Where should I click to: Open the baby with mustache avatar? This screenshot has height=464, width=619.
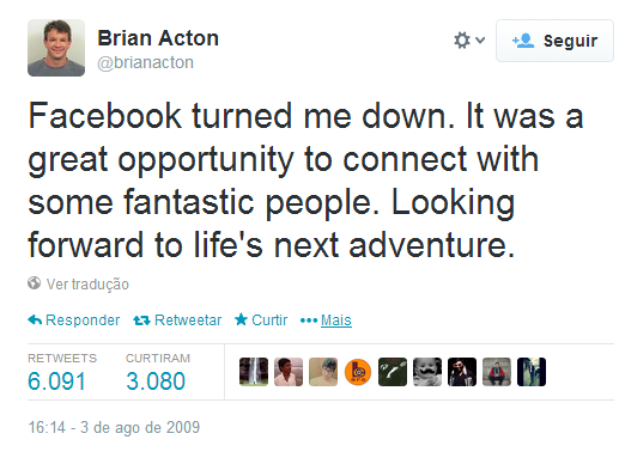point(427,372)
